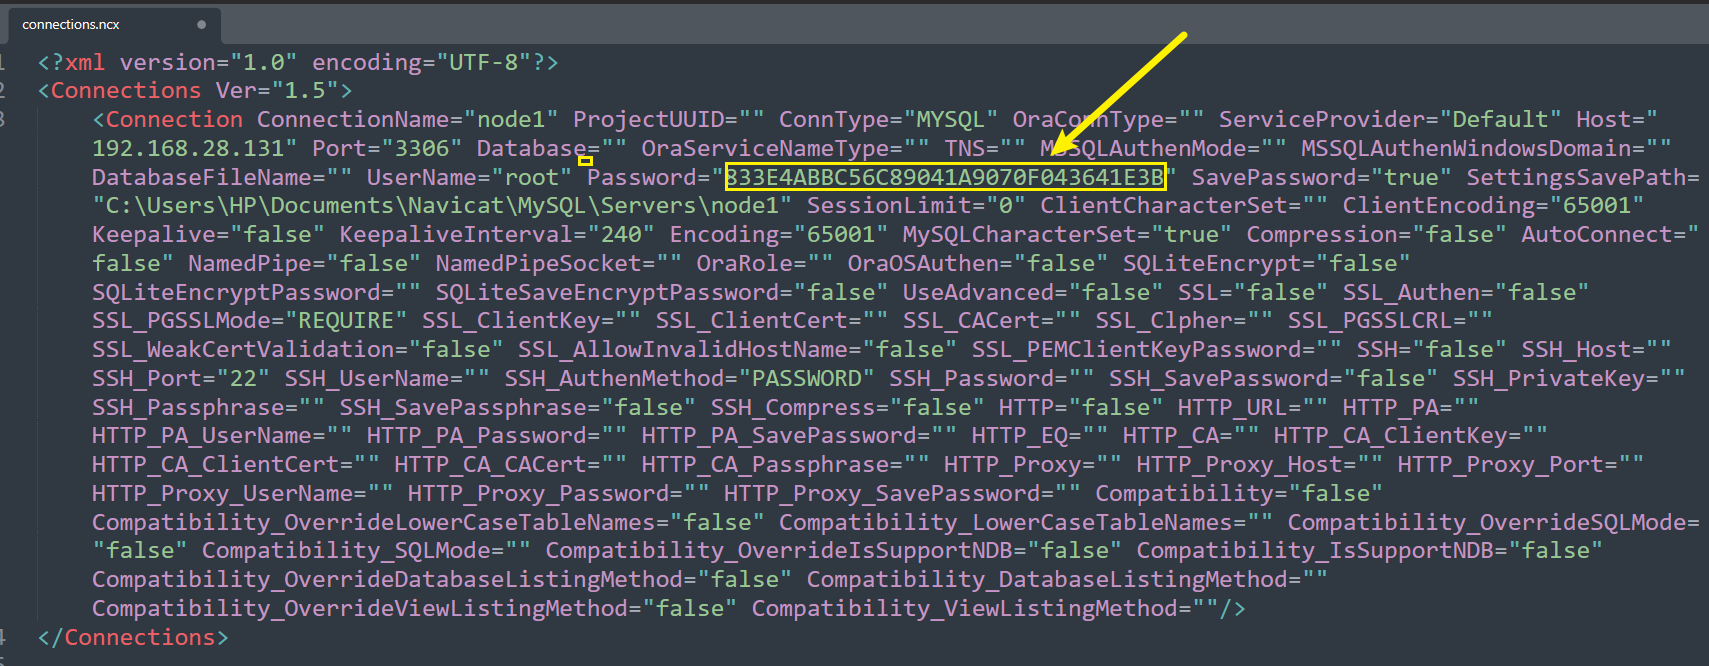Viewport: 1709px width, 666px height.
Task: Click the "node1" value after ConnectionName
Action: pos(511,119)
